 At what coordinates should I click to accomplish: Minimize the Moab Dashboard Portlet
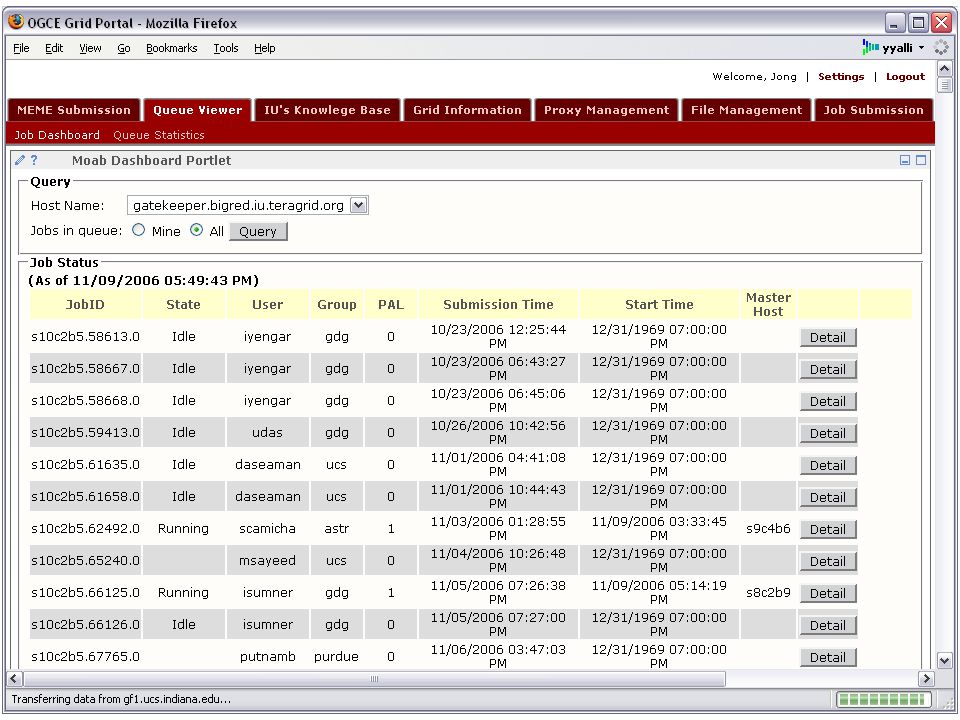coord(905,160)
